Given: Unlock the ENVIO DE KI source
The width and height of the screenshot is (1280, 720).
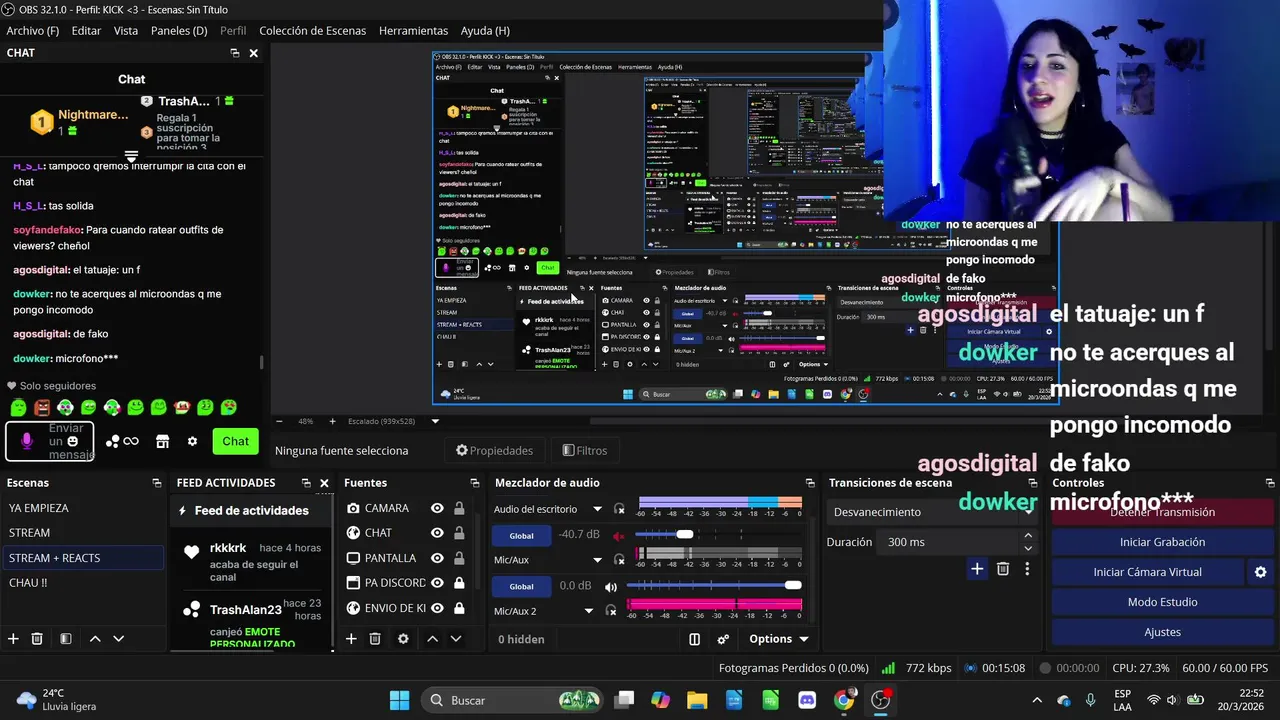Looking at the screenshot, I should 459,608.
